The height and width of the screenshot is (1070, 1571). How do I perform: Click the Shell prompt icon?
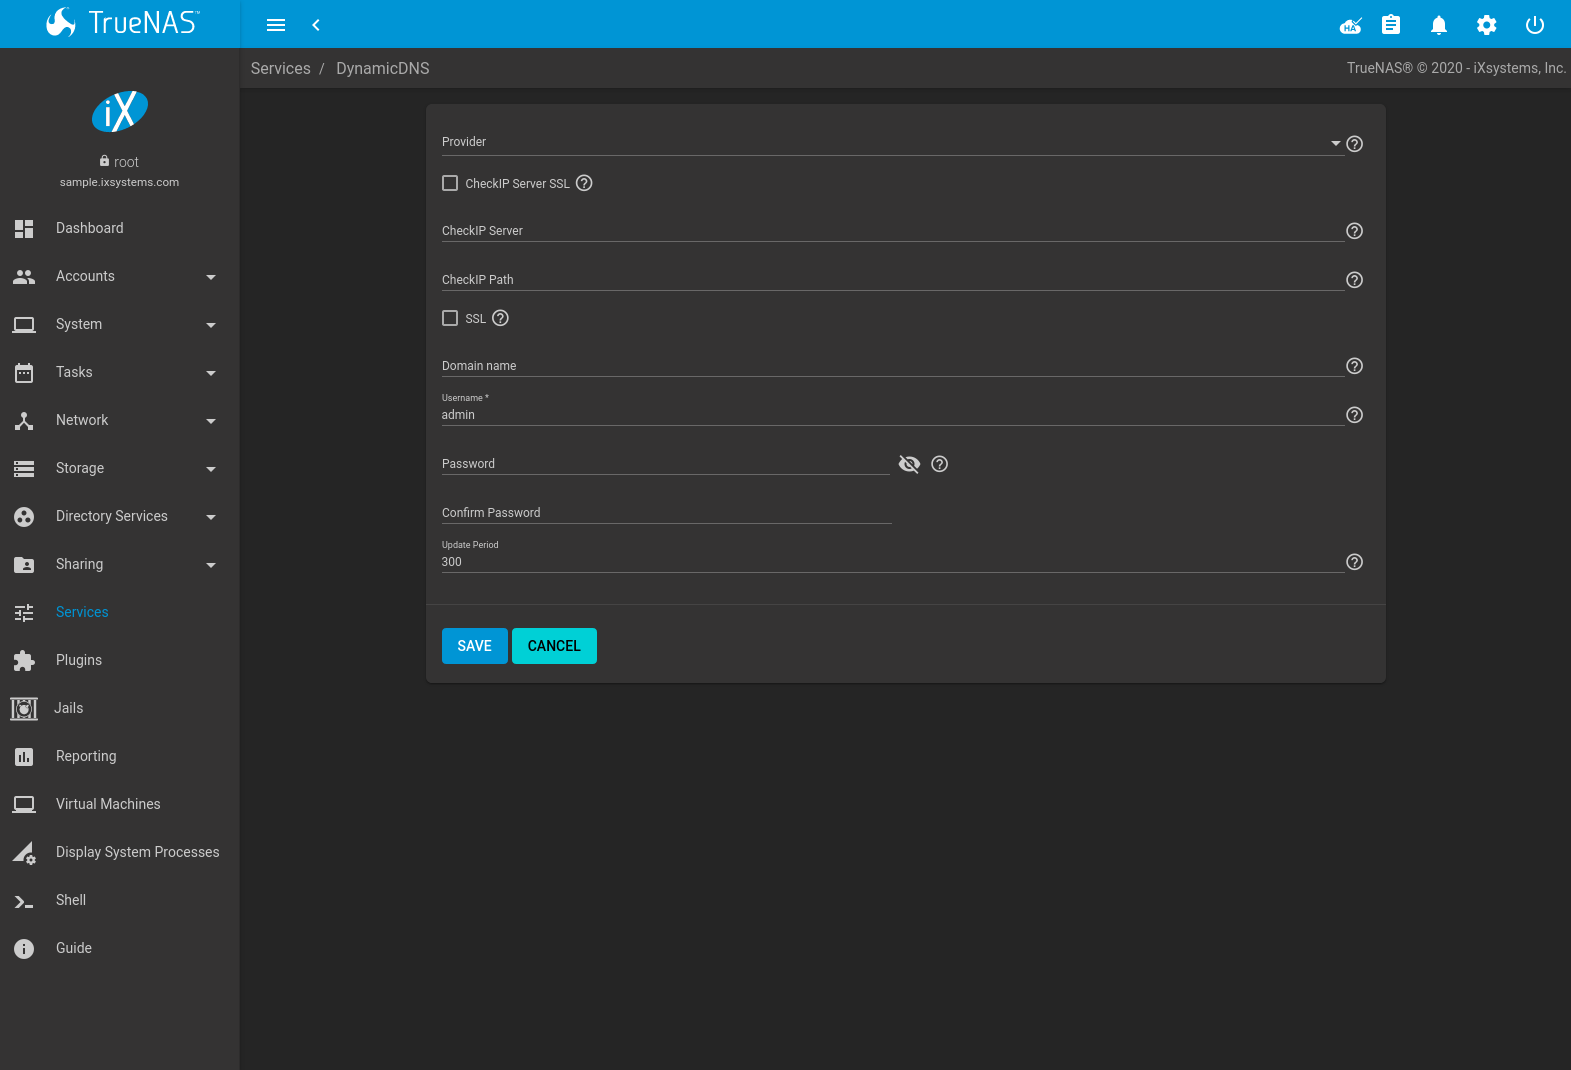point(24,901)
